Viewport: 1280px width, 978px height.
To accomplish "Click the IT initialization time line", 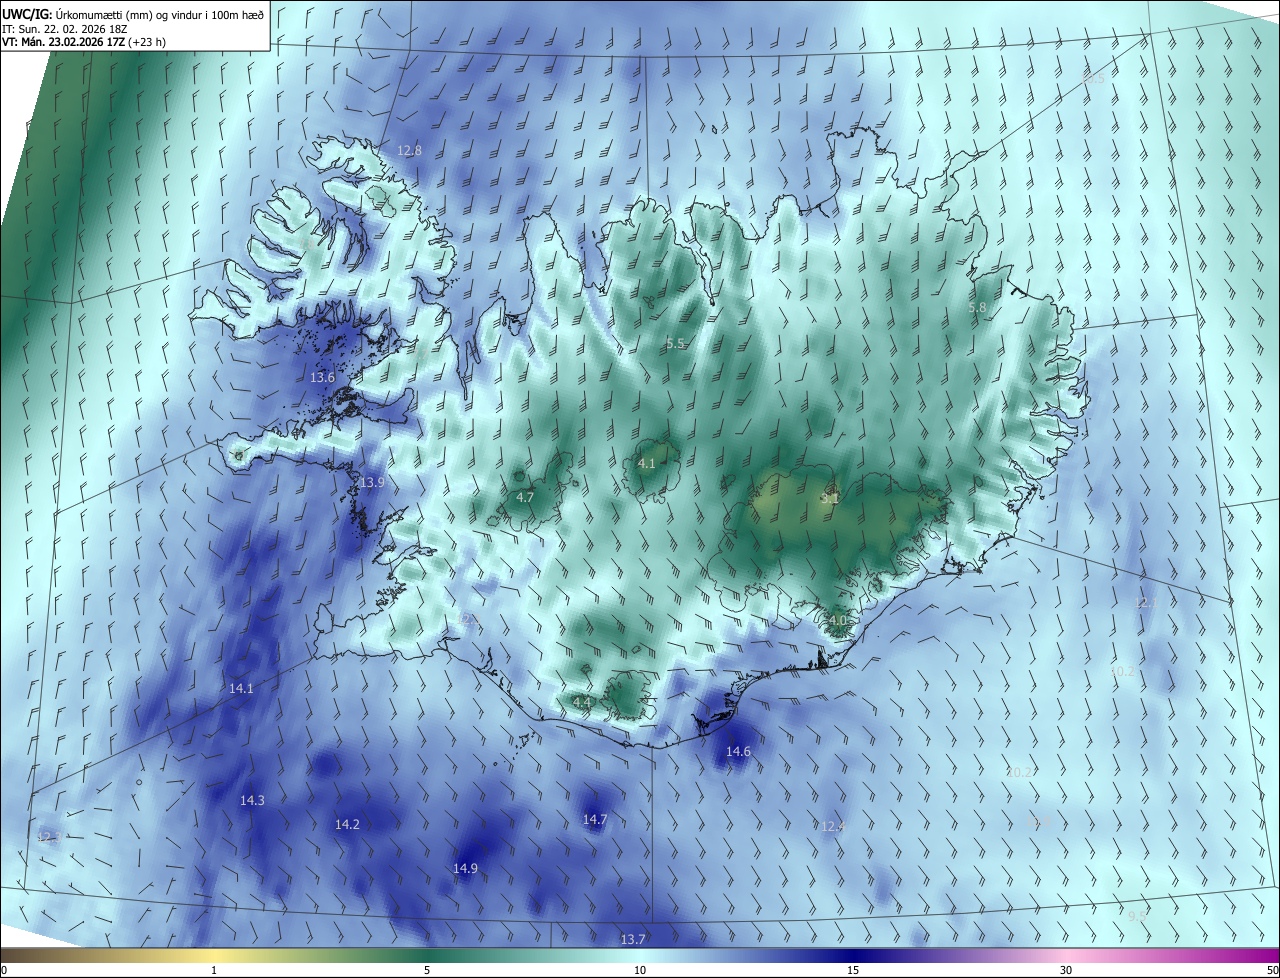I will [65, 29].
